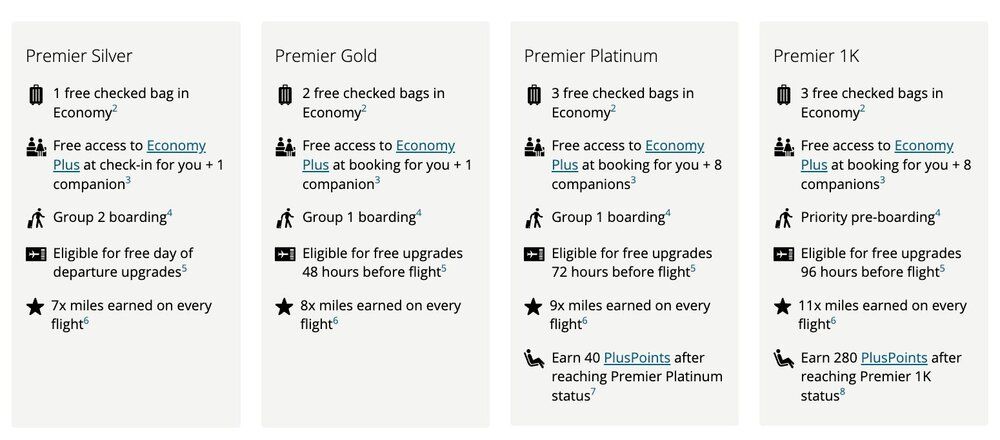Click the star miles icon in Premier Gold
Screen dimensions: 1000x440
285,307
